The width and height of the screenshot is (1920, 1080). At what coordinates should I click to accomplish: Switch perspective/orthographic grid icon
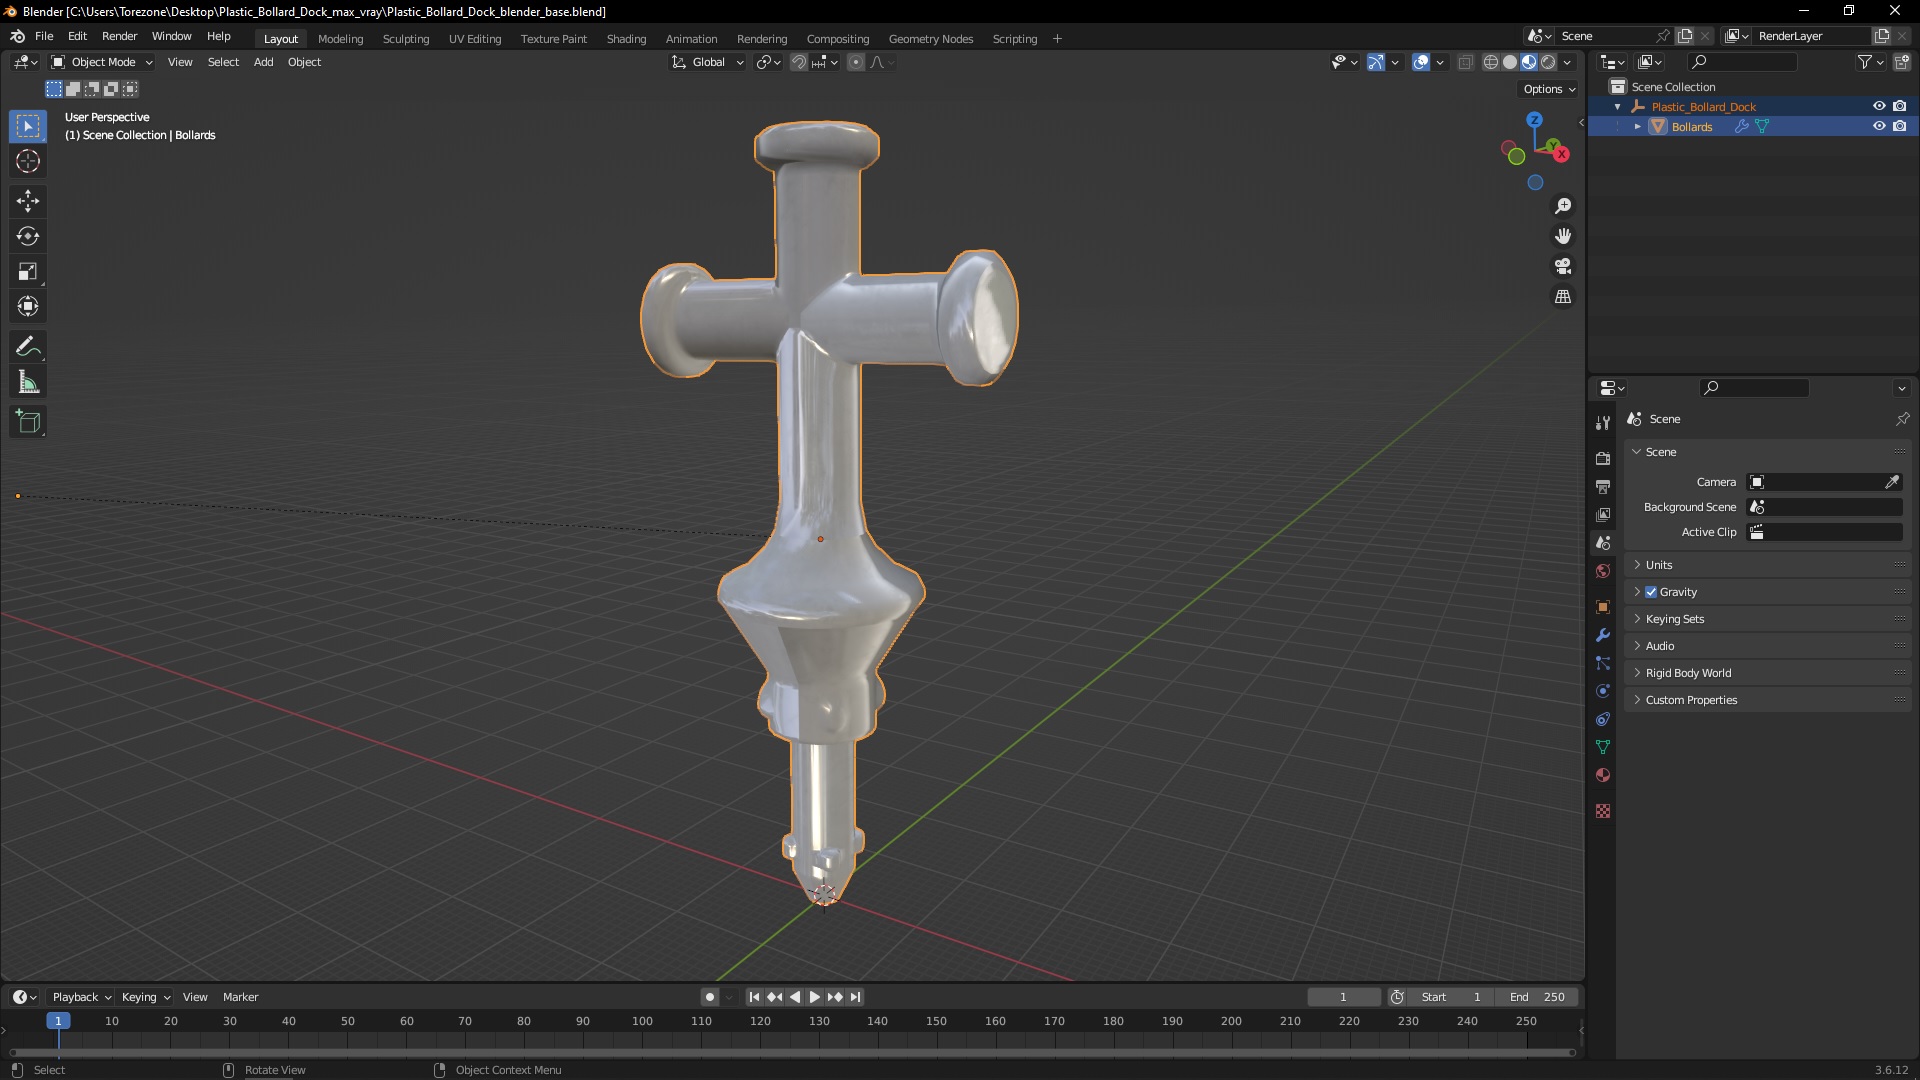coord(1563,297)
